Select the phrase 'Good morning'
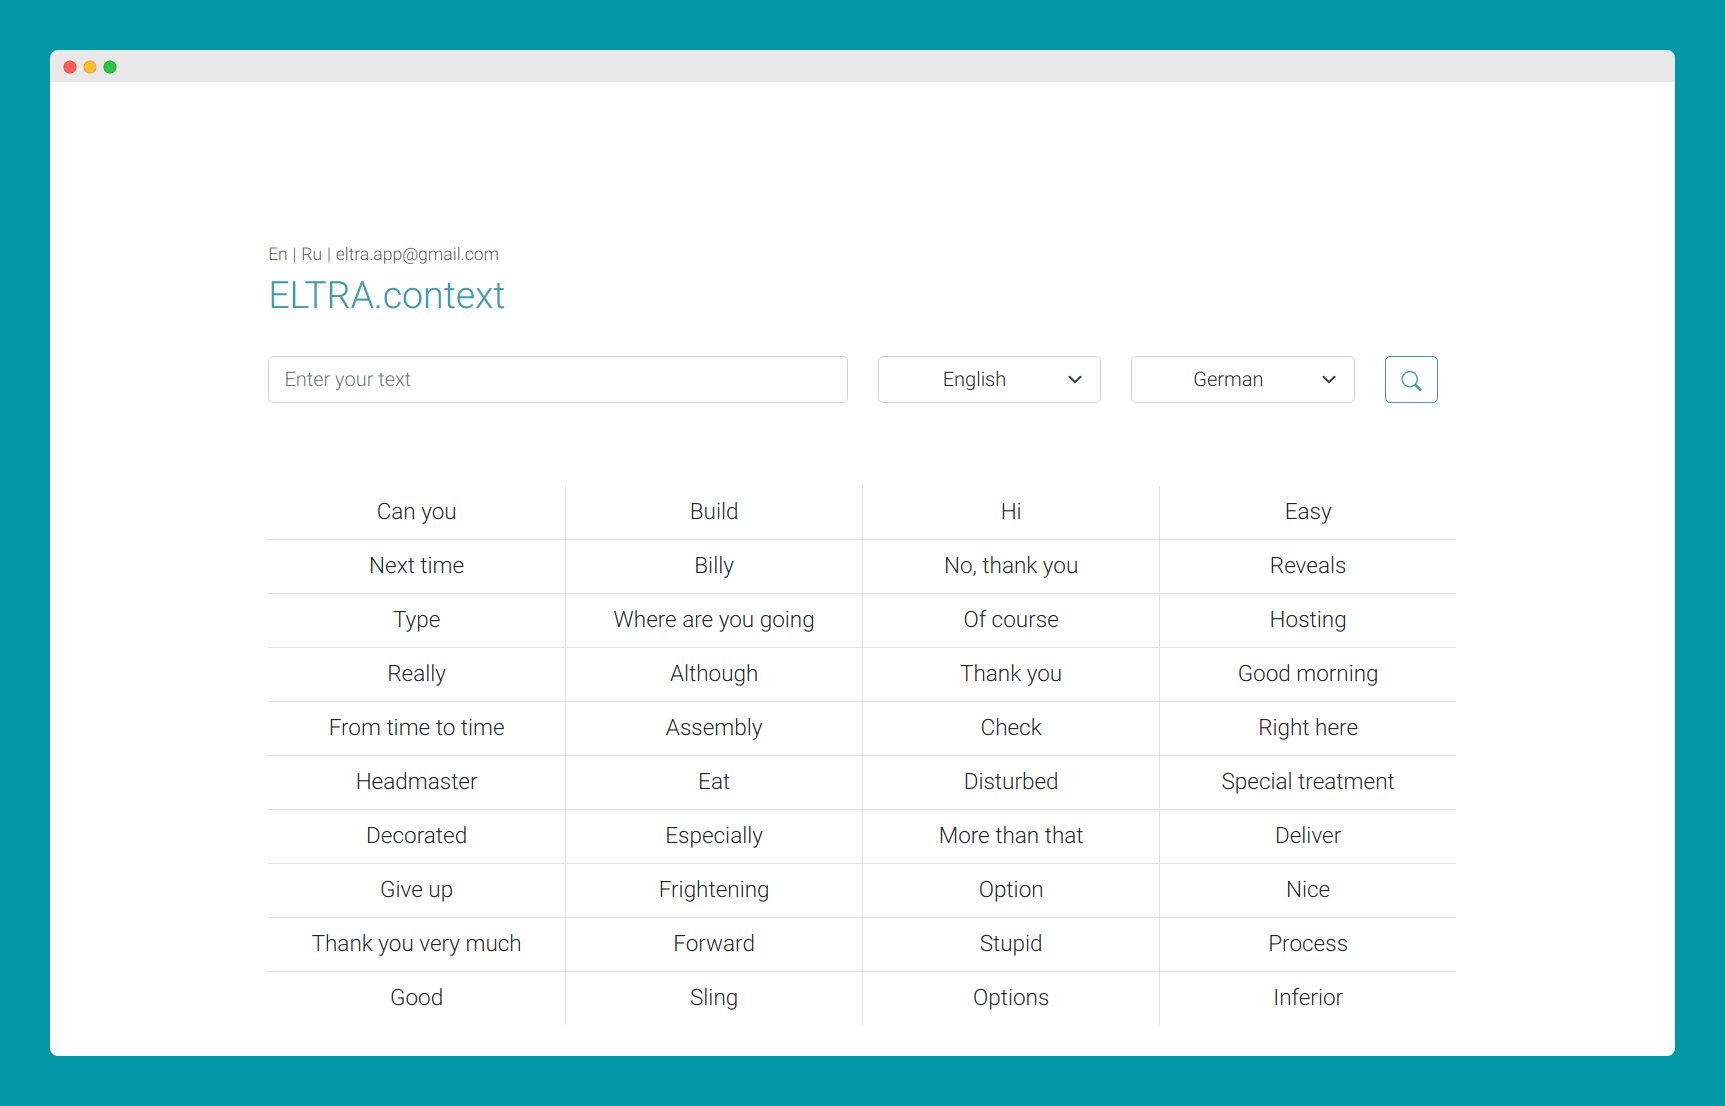Screen dimensions: 1725x1106 point(1307,673)
